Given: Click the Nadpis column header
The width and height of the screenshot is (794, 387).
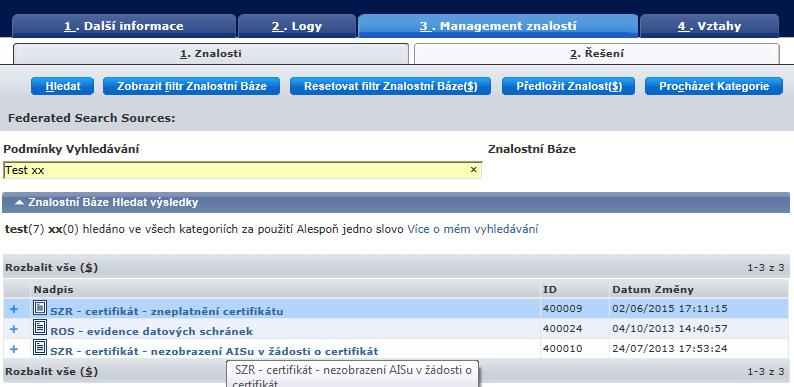Looking at the screenshot, I should (x=53, y=290).
